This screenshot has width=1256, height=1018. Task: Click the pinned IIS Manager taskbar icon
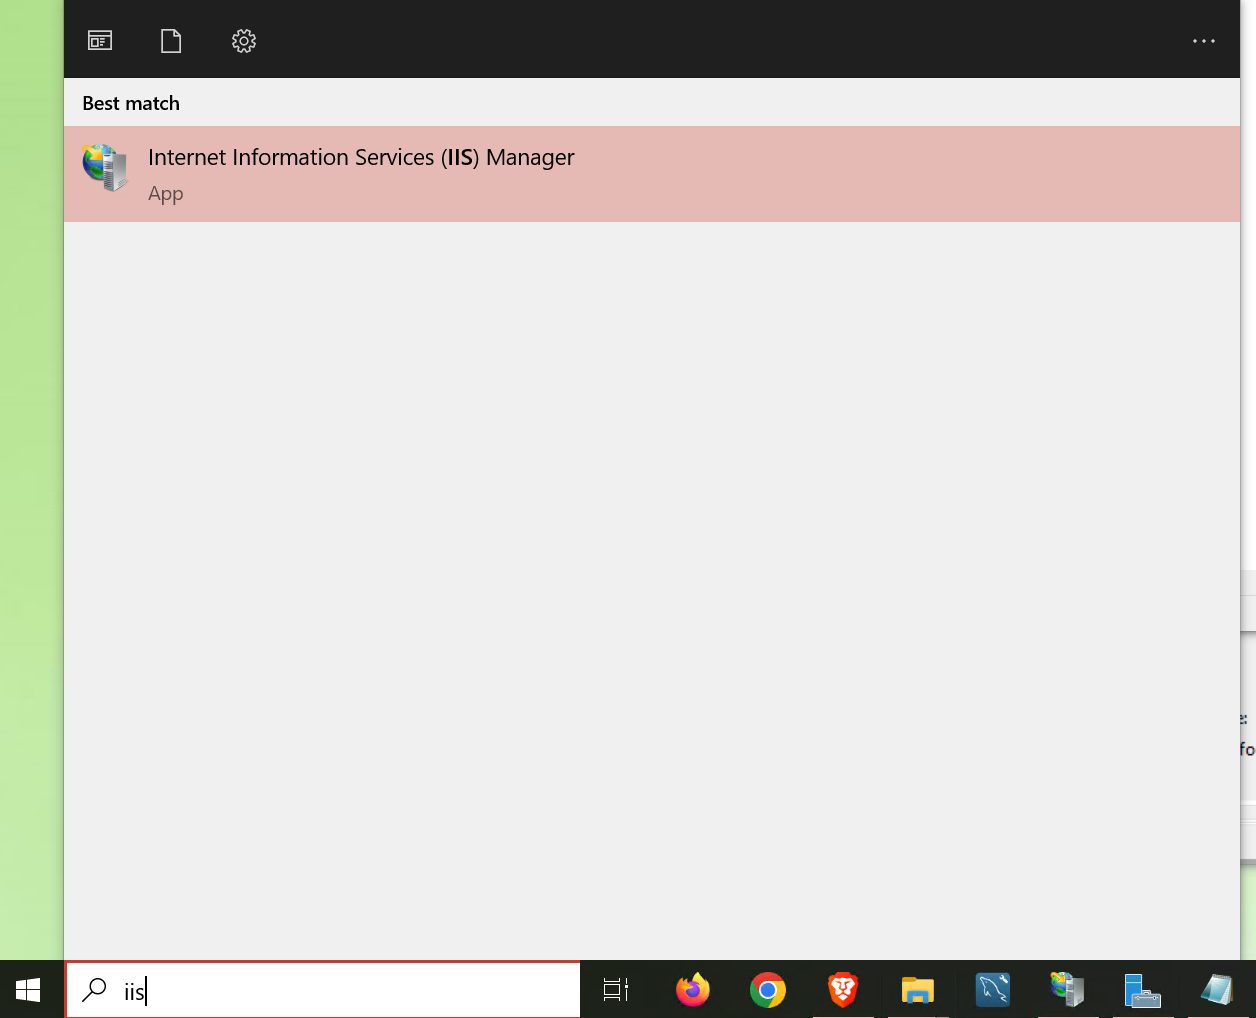coord(1066,989)
